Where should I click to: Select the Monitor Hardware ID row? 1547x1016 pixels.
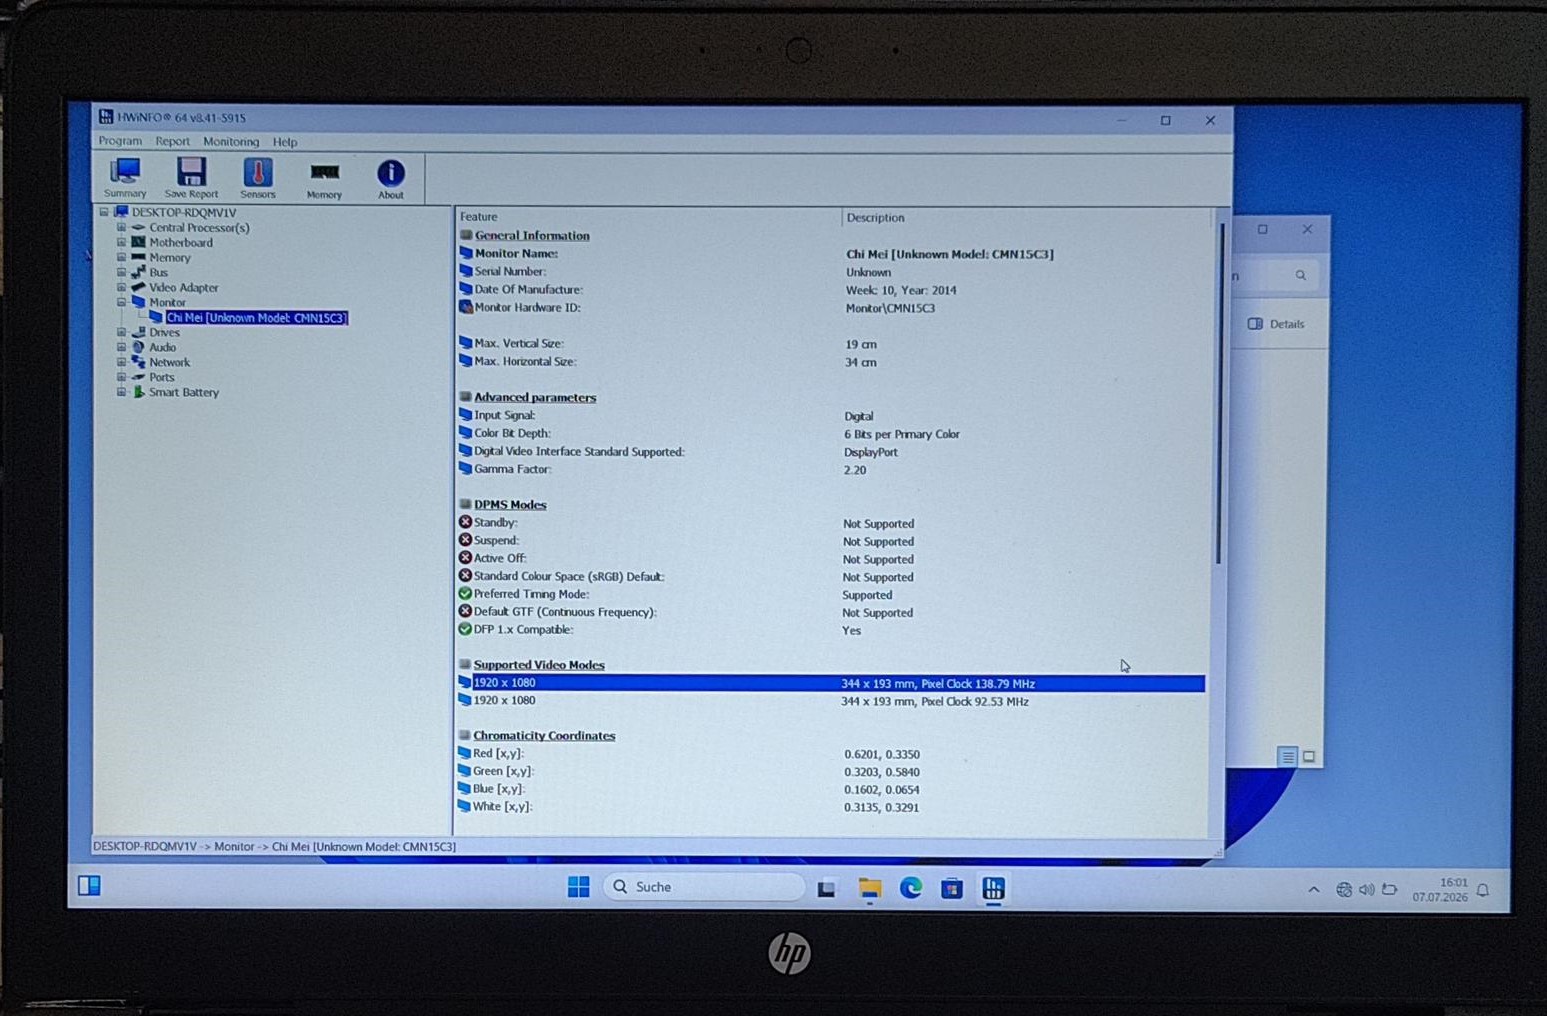(831, 308)
